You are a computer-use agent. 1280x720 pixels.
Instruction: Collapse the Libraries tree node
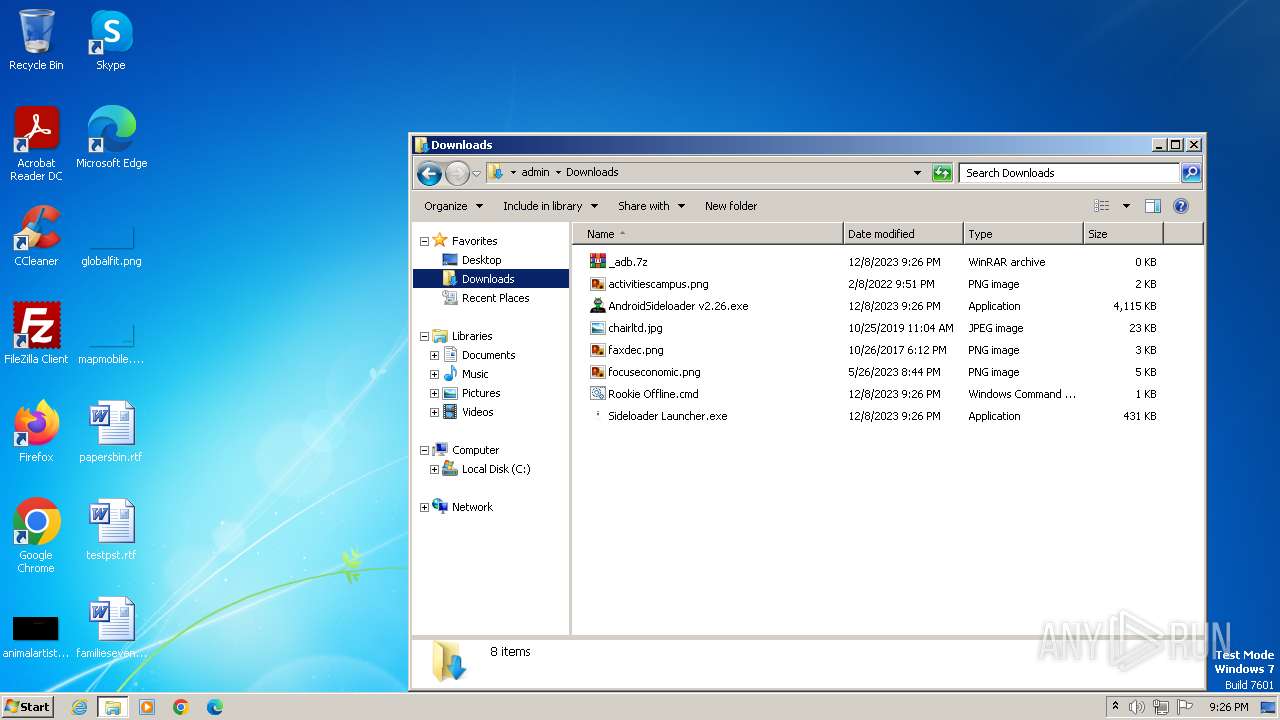(424, 336)
